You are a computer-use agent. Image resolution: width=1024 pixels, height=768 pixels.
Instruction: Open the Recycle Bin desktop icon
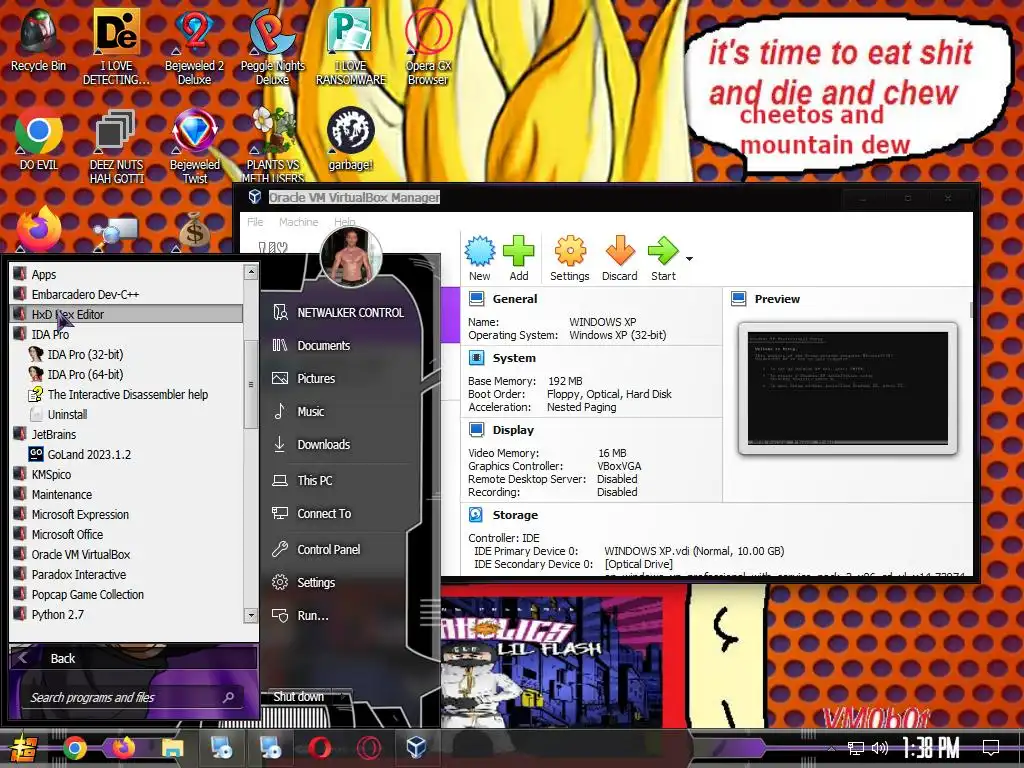click(x=39, y=39)
